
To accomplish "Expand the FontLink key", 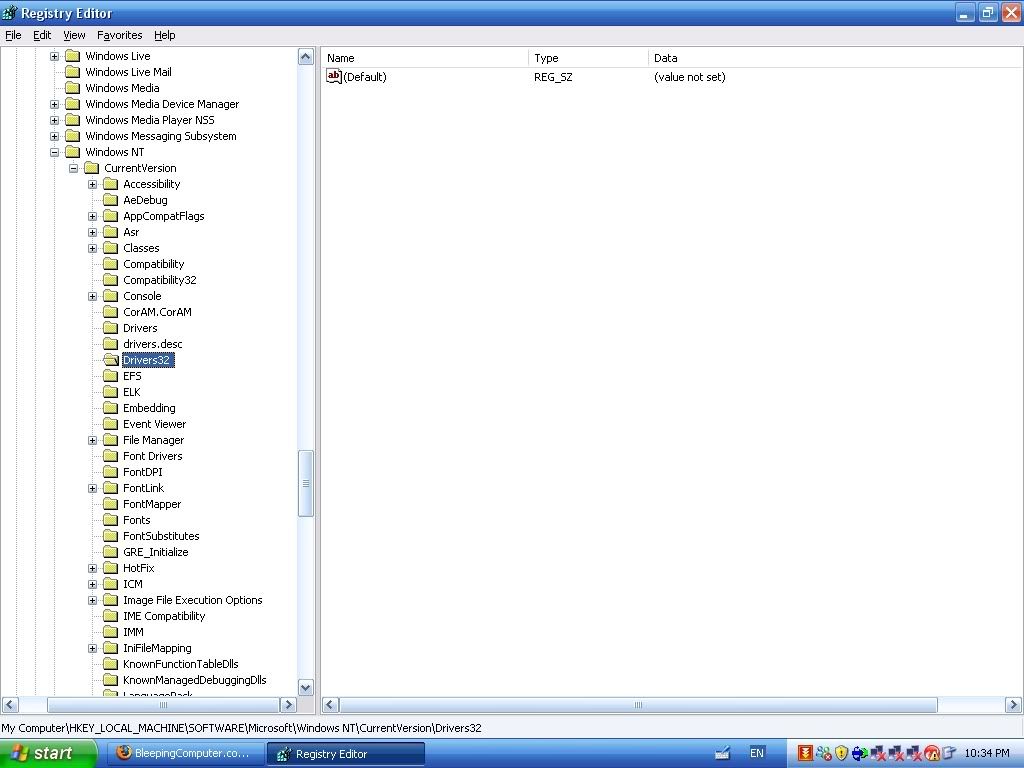I will coord(93,488).
